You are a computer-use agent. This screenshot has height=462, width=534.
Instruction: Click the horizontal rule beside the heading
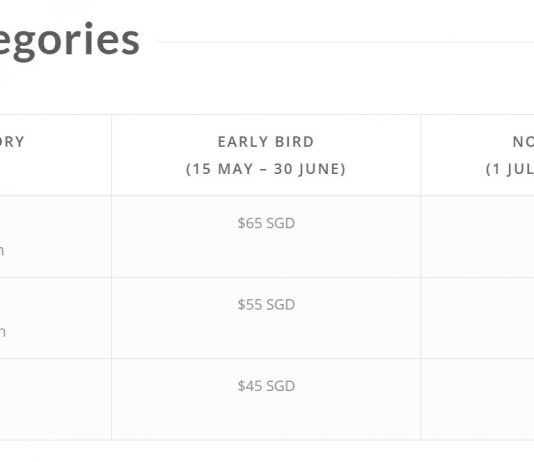coord(345,42)
